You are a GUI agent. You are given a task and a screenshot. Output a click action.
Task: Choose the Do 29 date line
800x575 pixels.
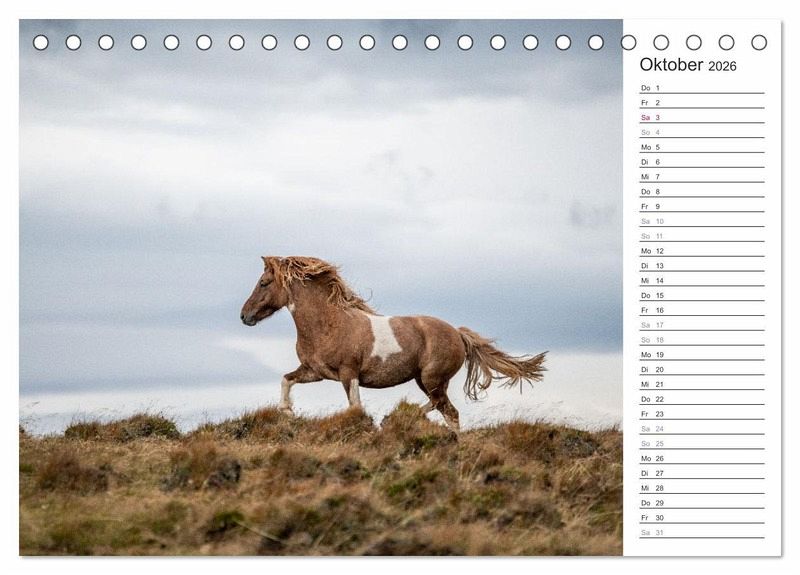click(x=701, y=503)
